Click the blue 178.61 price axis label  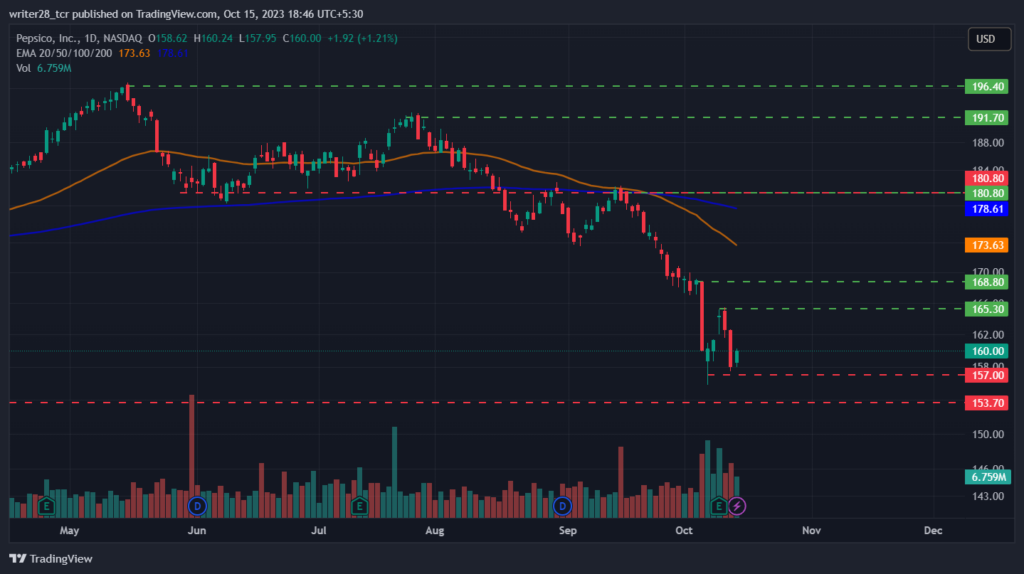pyautogui.click(x=987, y=209)
